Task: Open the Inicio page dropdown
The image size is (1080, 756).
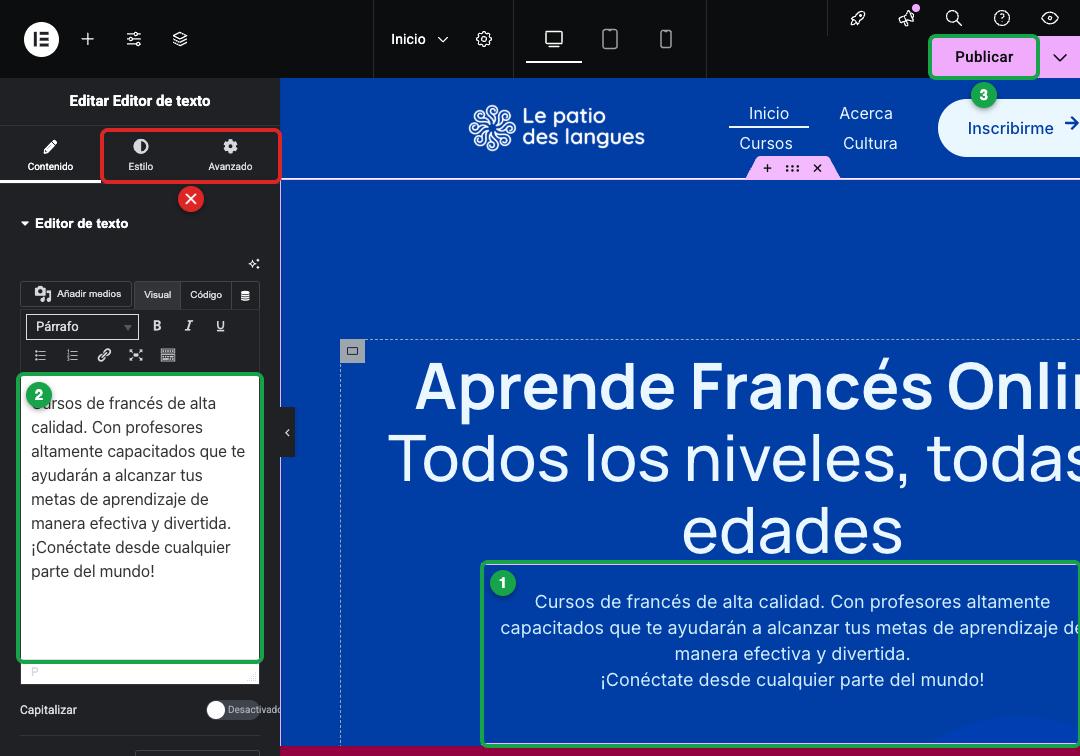Action: [419, 39]
